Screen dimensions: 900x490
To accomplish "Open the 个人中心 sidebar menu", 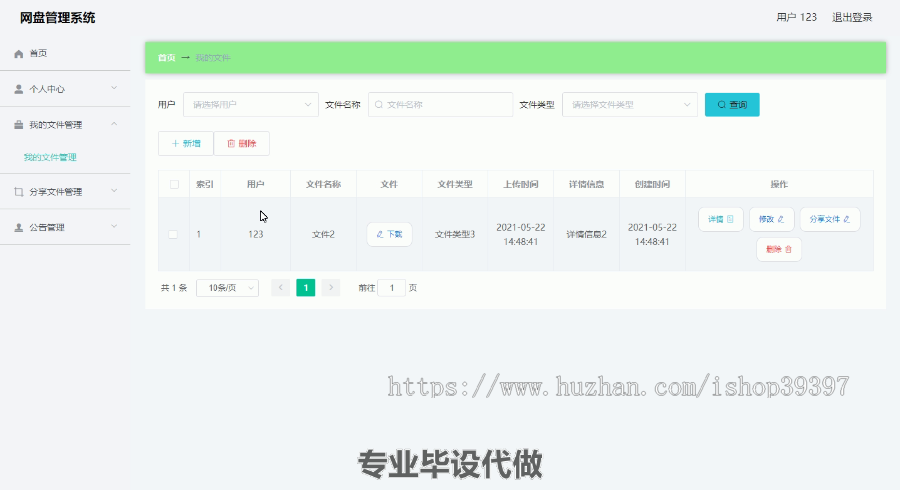I will click(65, 89).
